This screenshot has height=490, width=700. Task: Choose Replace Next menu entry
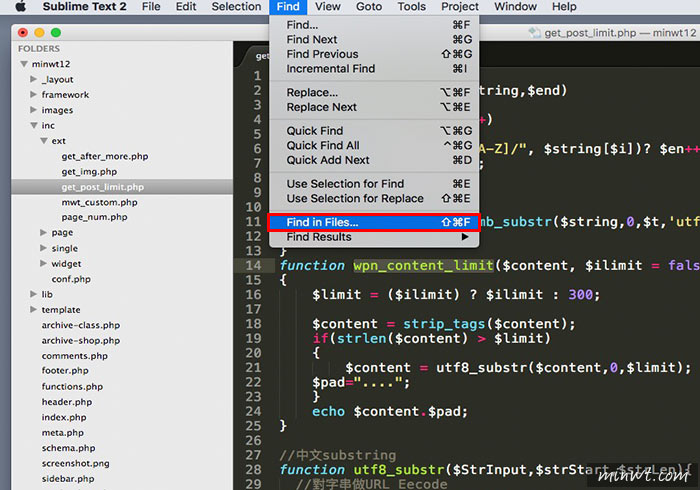click(x=374, y=107)
